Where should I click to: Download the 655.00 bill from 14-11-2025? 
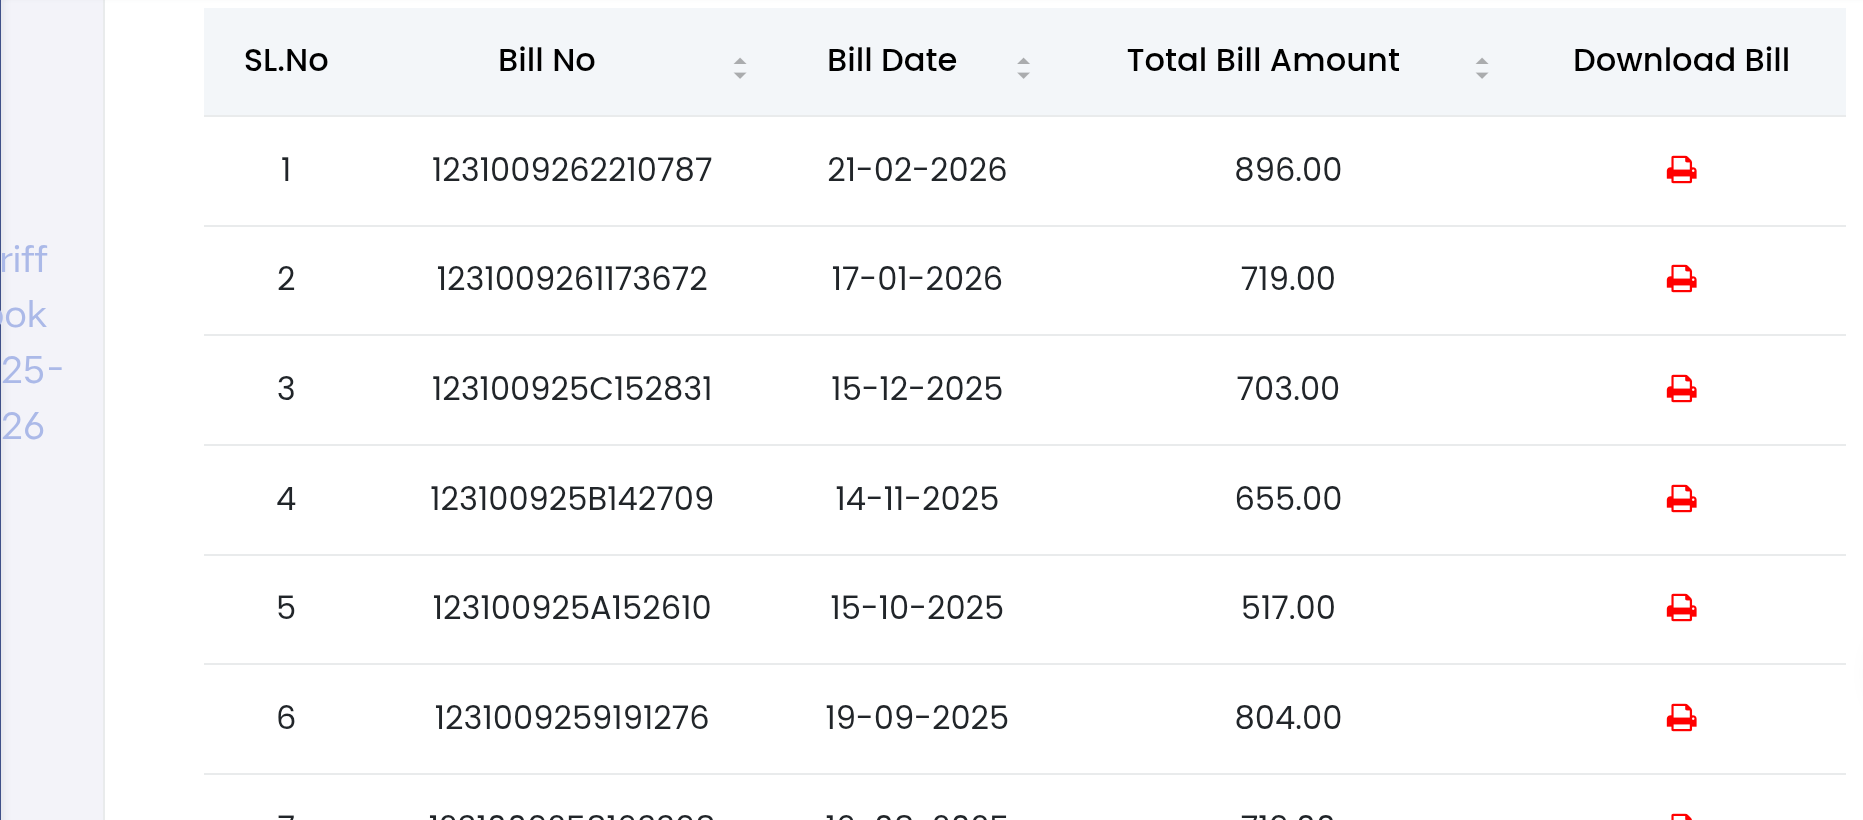point(1681,498)
